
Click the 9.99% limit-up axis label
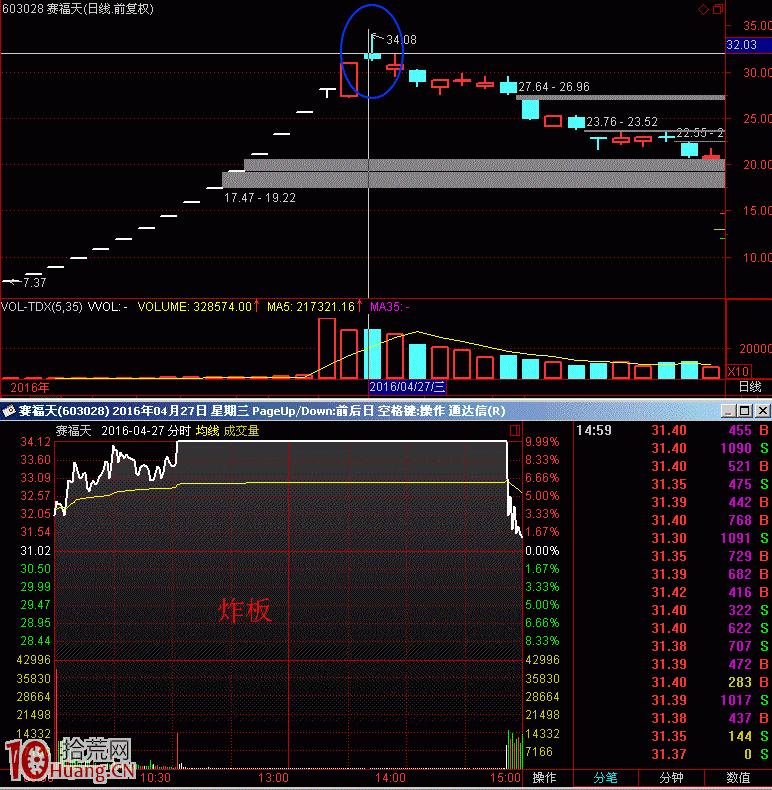tap(542, 442)
